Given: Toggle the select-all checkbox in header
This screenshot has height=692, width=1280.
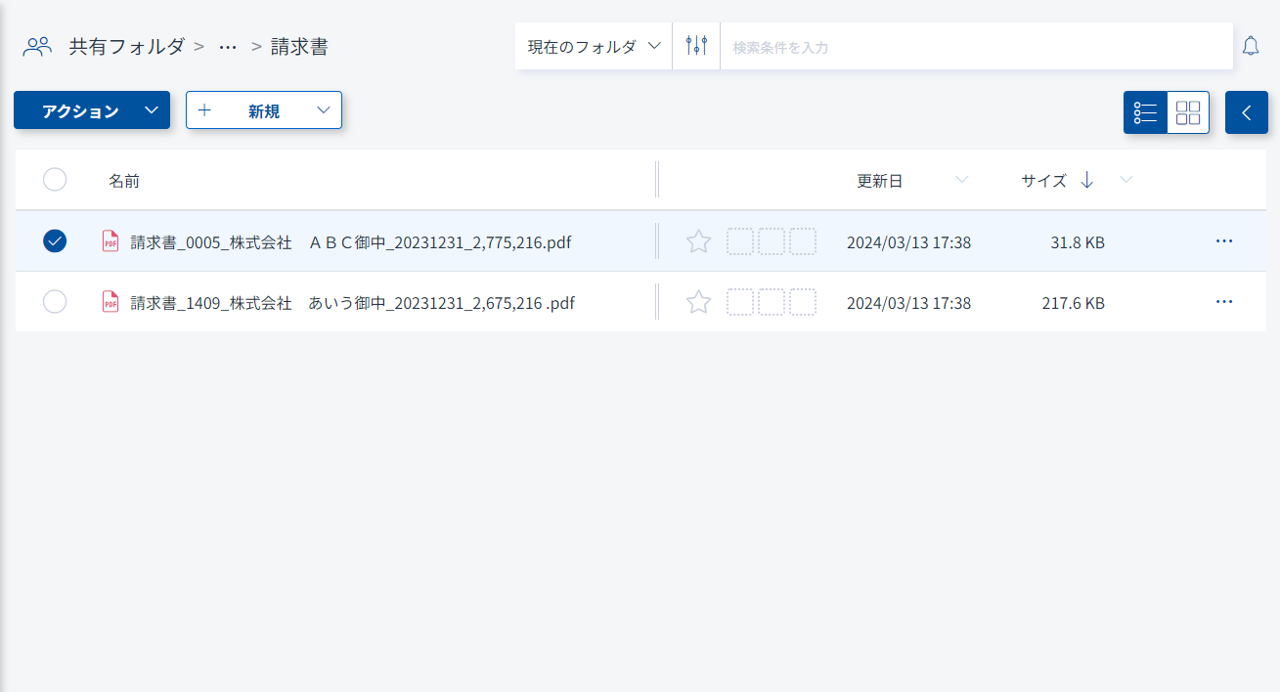Looking at the screenshot, I should 55,180.
